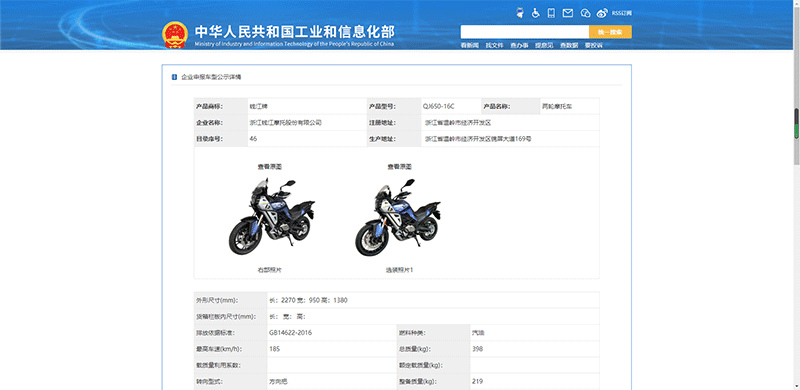Screen dimensions: 800x390
Task: Click the 右部照片 caption
Action: pos(269,270)
